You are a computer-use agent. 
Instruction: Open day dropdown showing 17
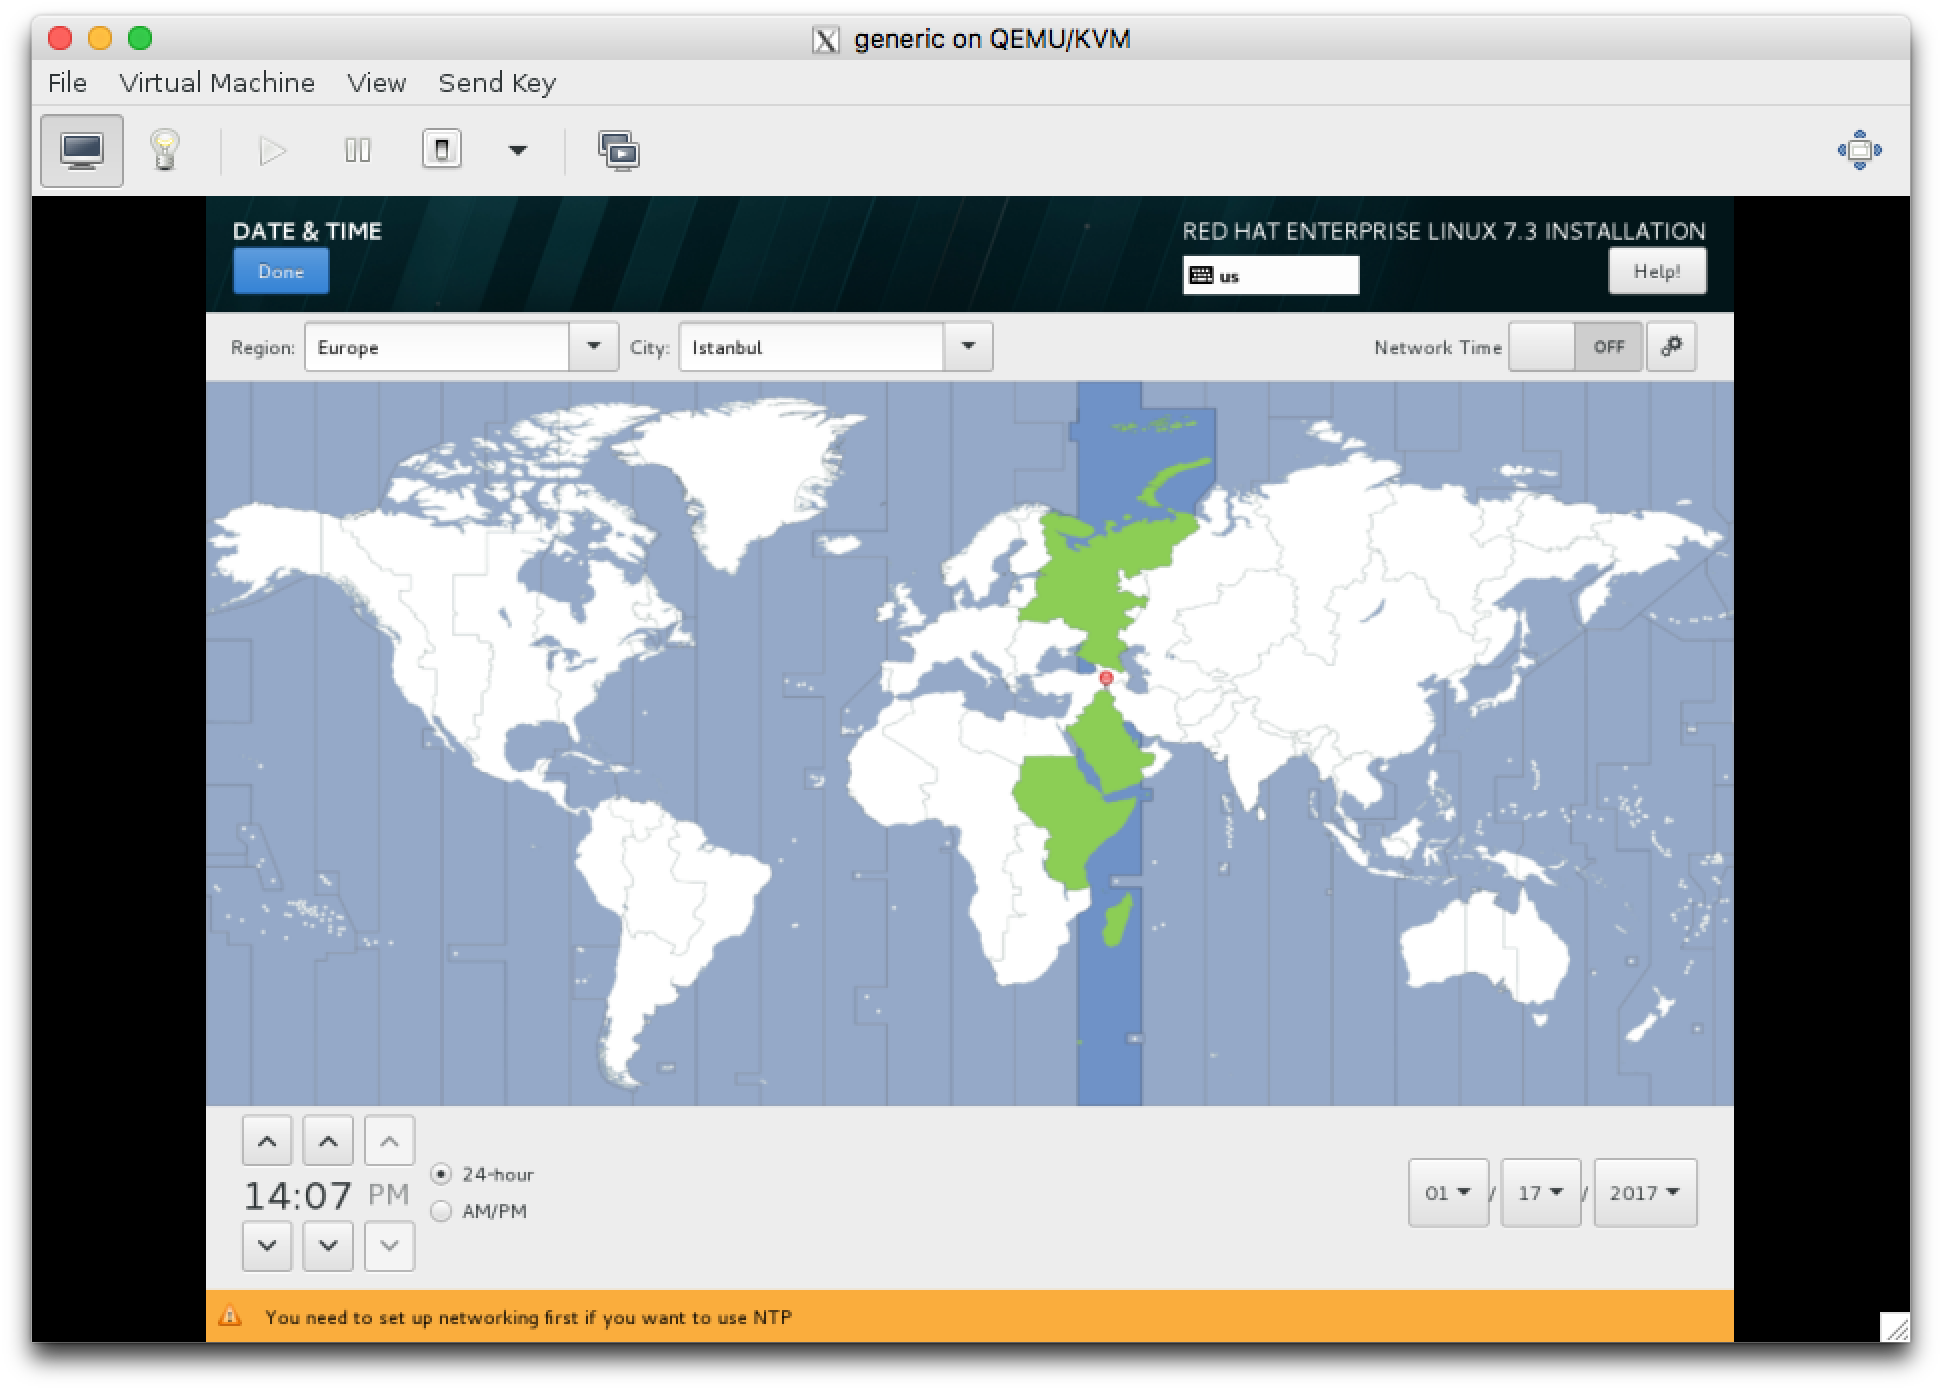pyautogui.click(x=1540, y=1192)
